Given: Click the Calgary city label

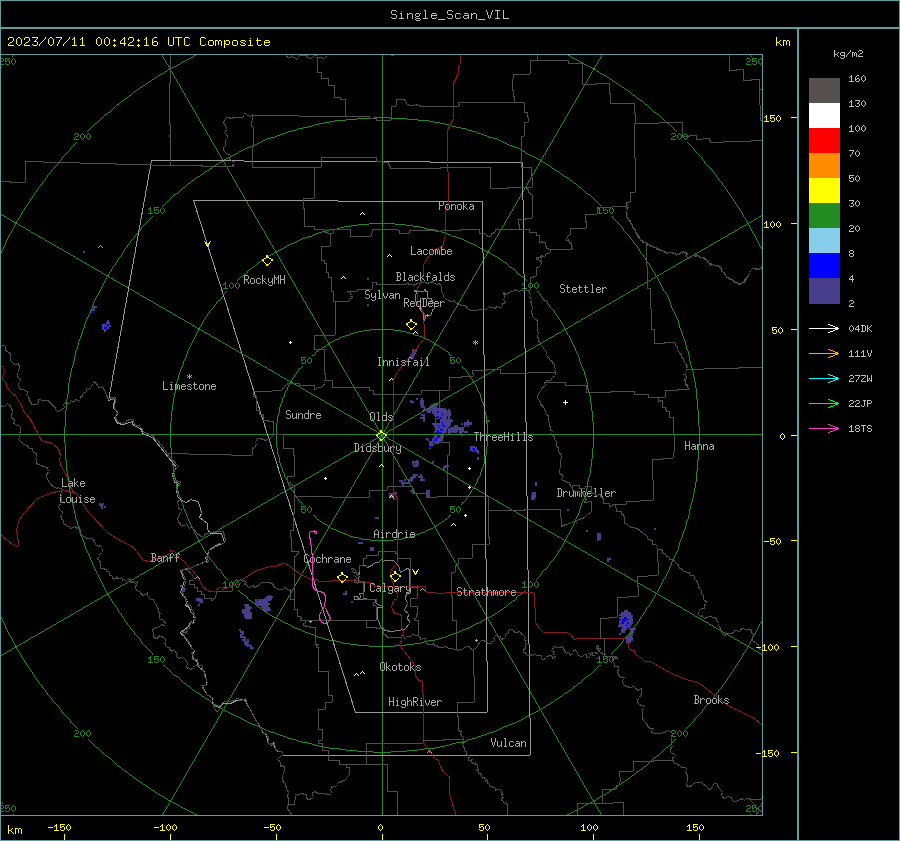Looking at the screenshot, I should [390, 588].
